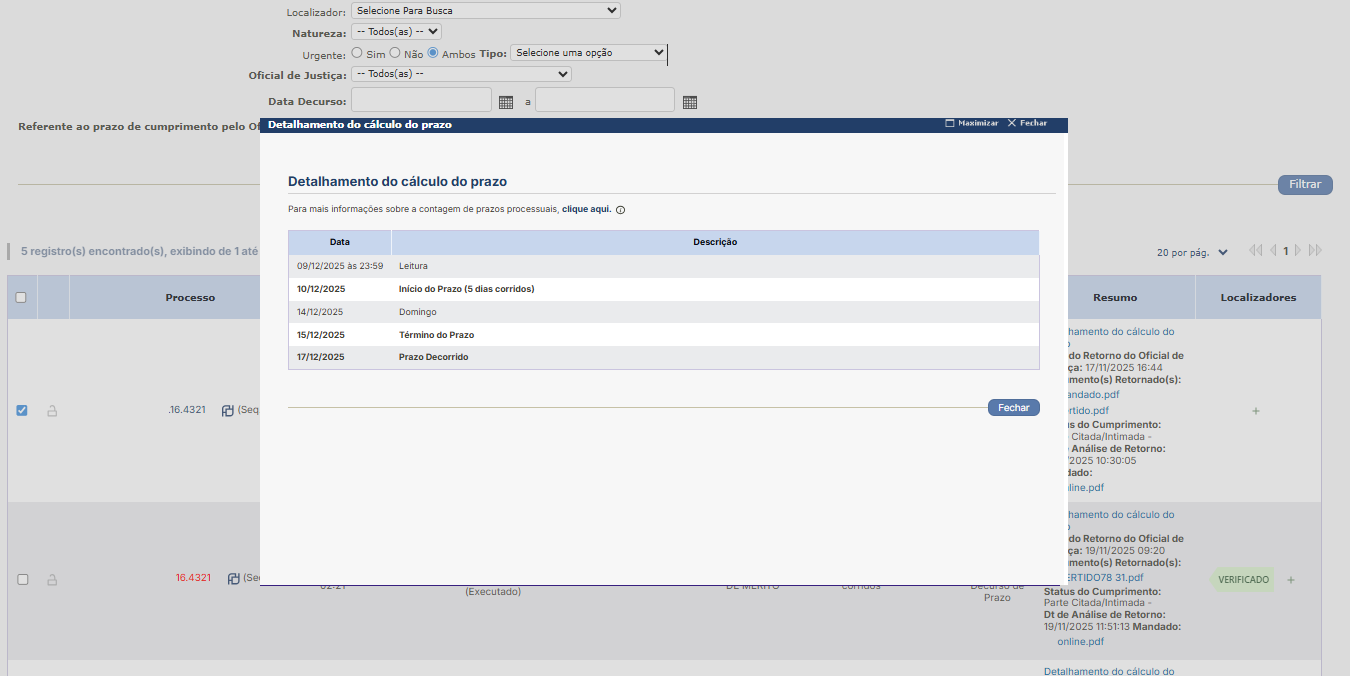Follow the 'clique aqui' link
Screen dimensions: 1350x676
[x=586, y=210]
